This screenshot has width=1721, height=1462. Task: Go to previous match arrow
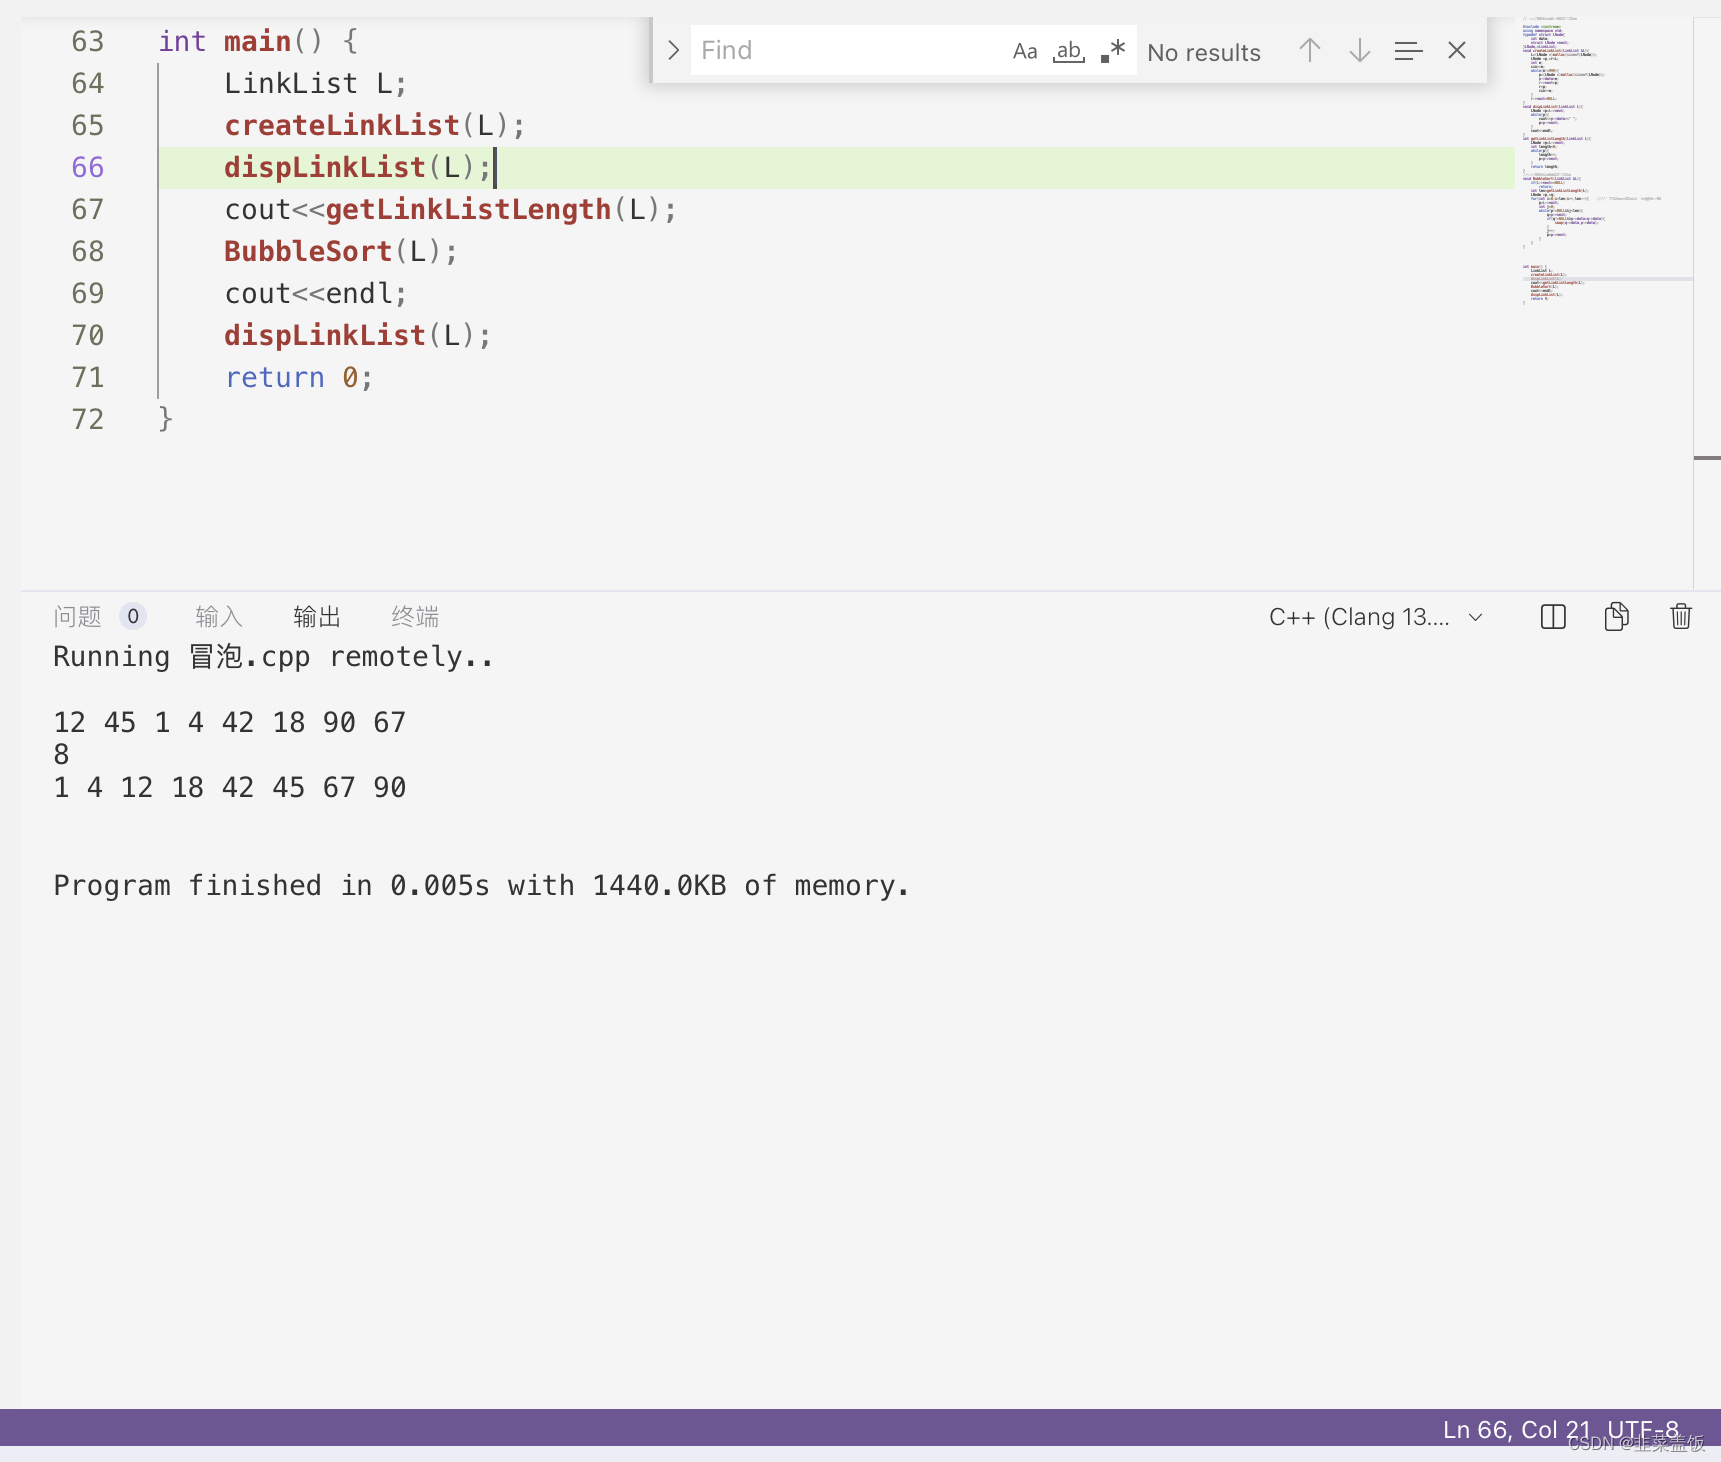tap(1310, 50)
